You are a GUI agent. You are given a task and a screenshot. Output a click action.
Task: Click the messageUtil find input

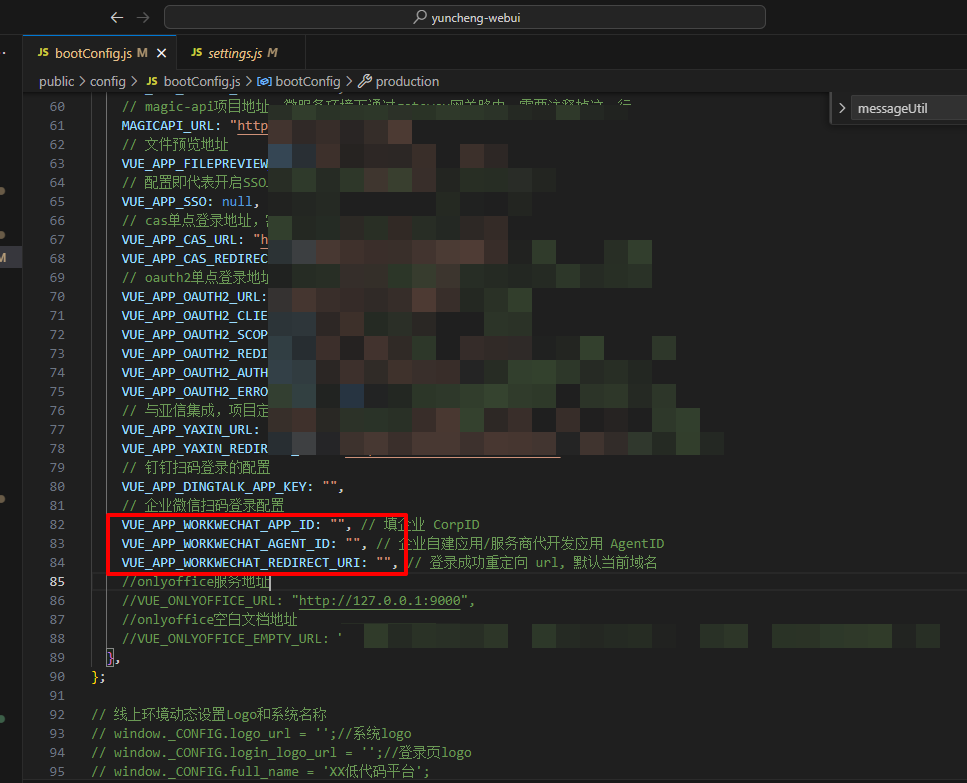(908, 109)
